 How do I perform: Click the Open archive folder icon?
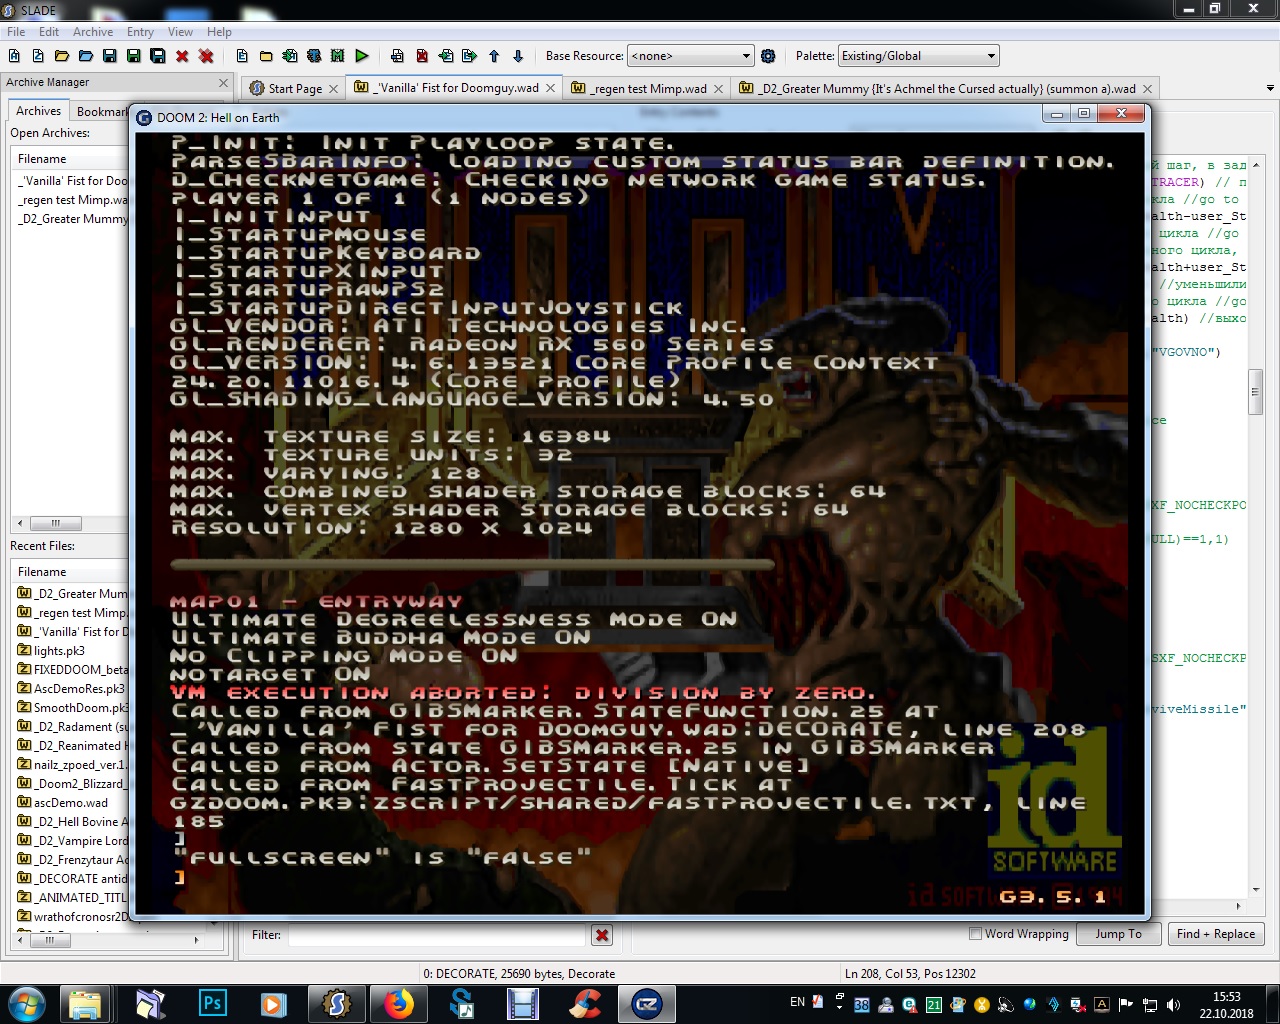[x=62, y=56]
